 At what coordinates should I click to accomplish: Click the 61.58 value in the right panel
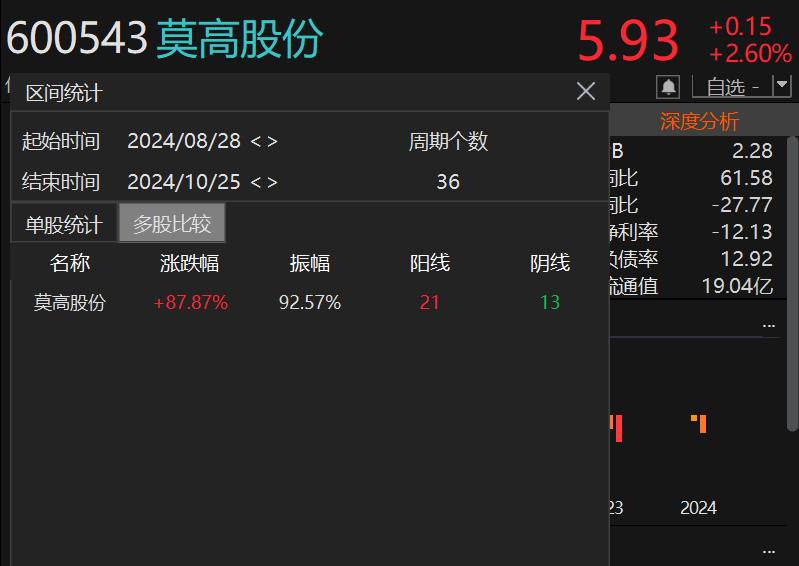pos(747,178)
